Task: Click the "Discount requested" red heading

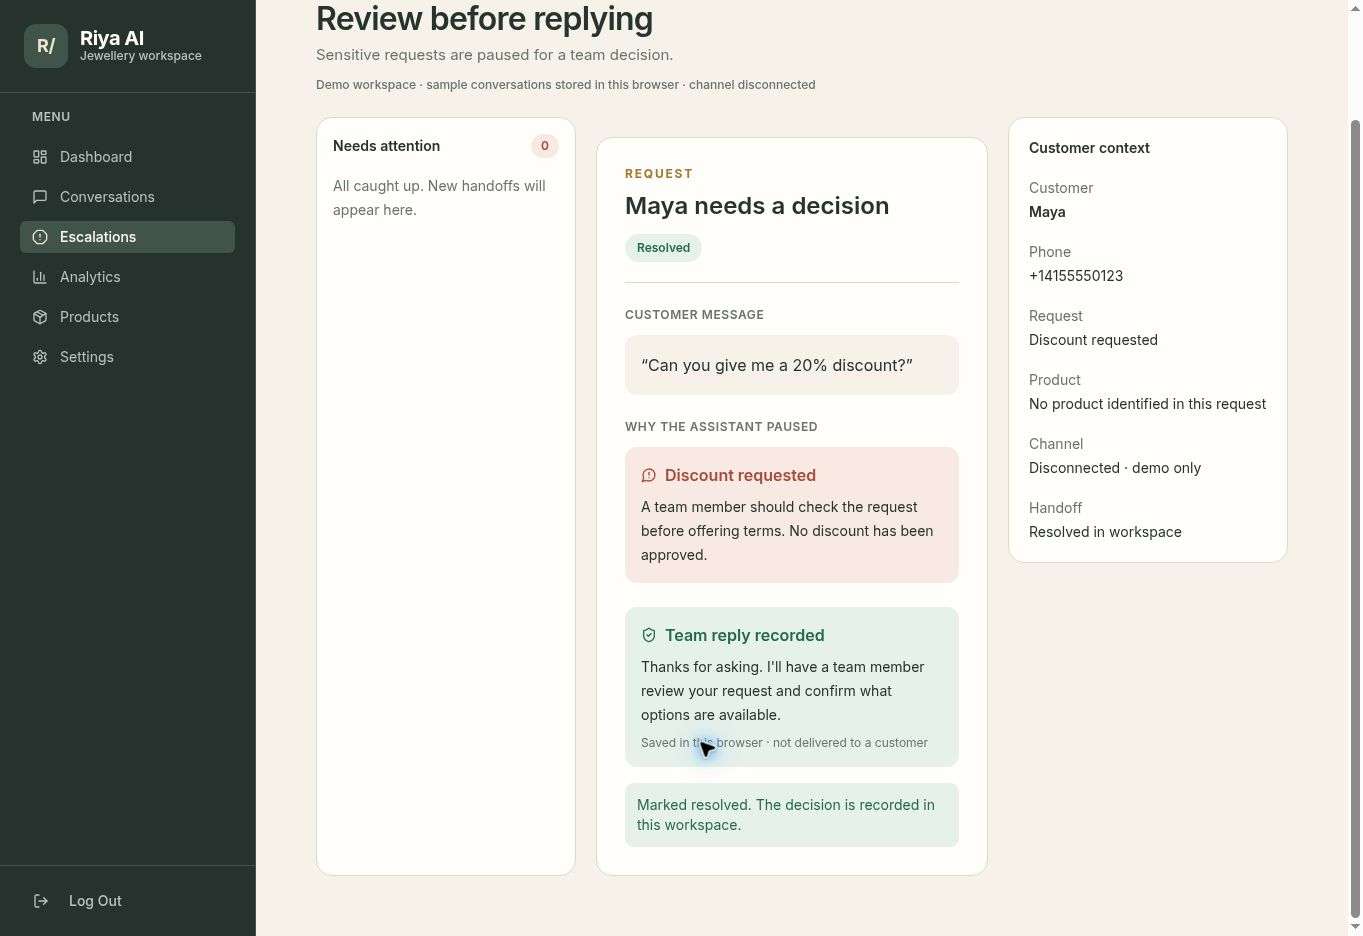Action: pyautogui.click(x=740, y=475)
